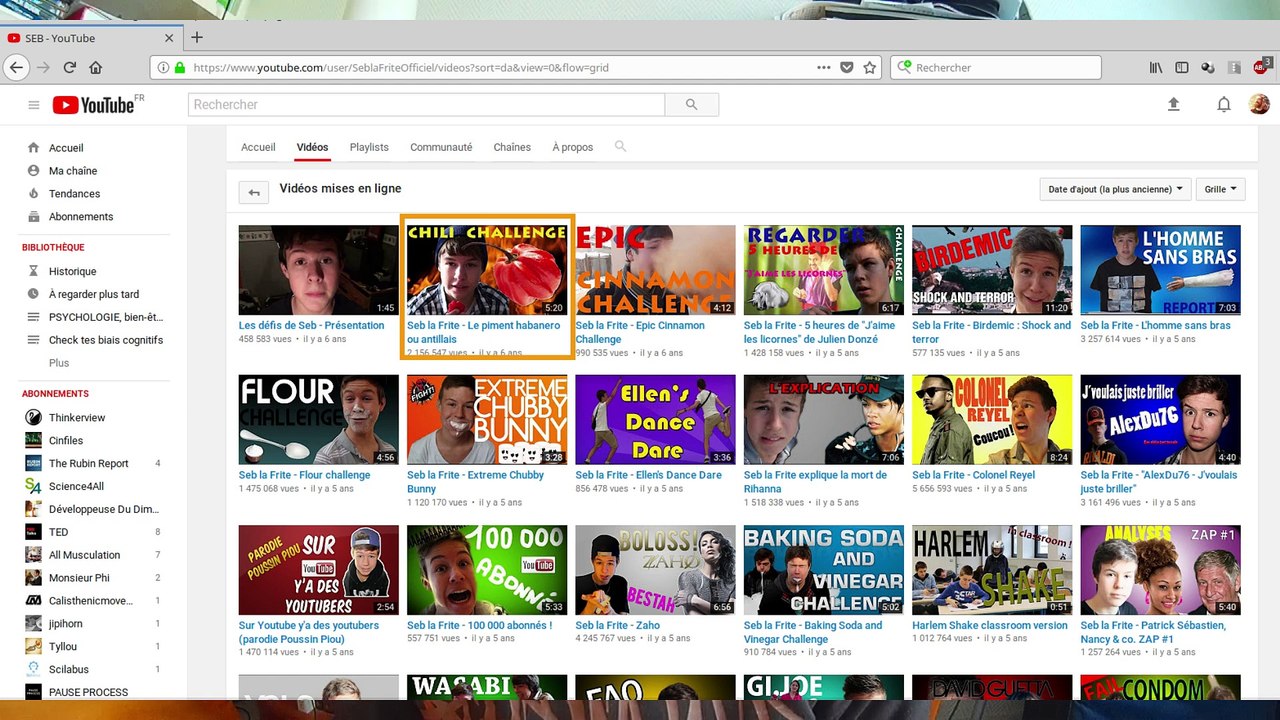
Task: Click the upload video icon
Action: click(x=1174, y=104)
